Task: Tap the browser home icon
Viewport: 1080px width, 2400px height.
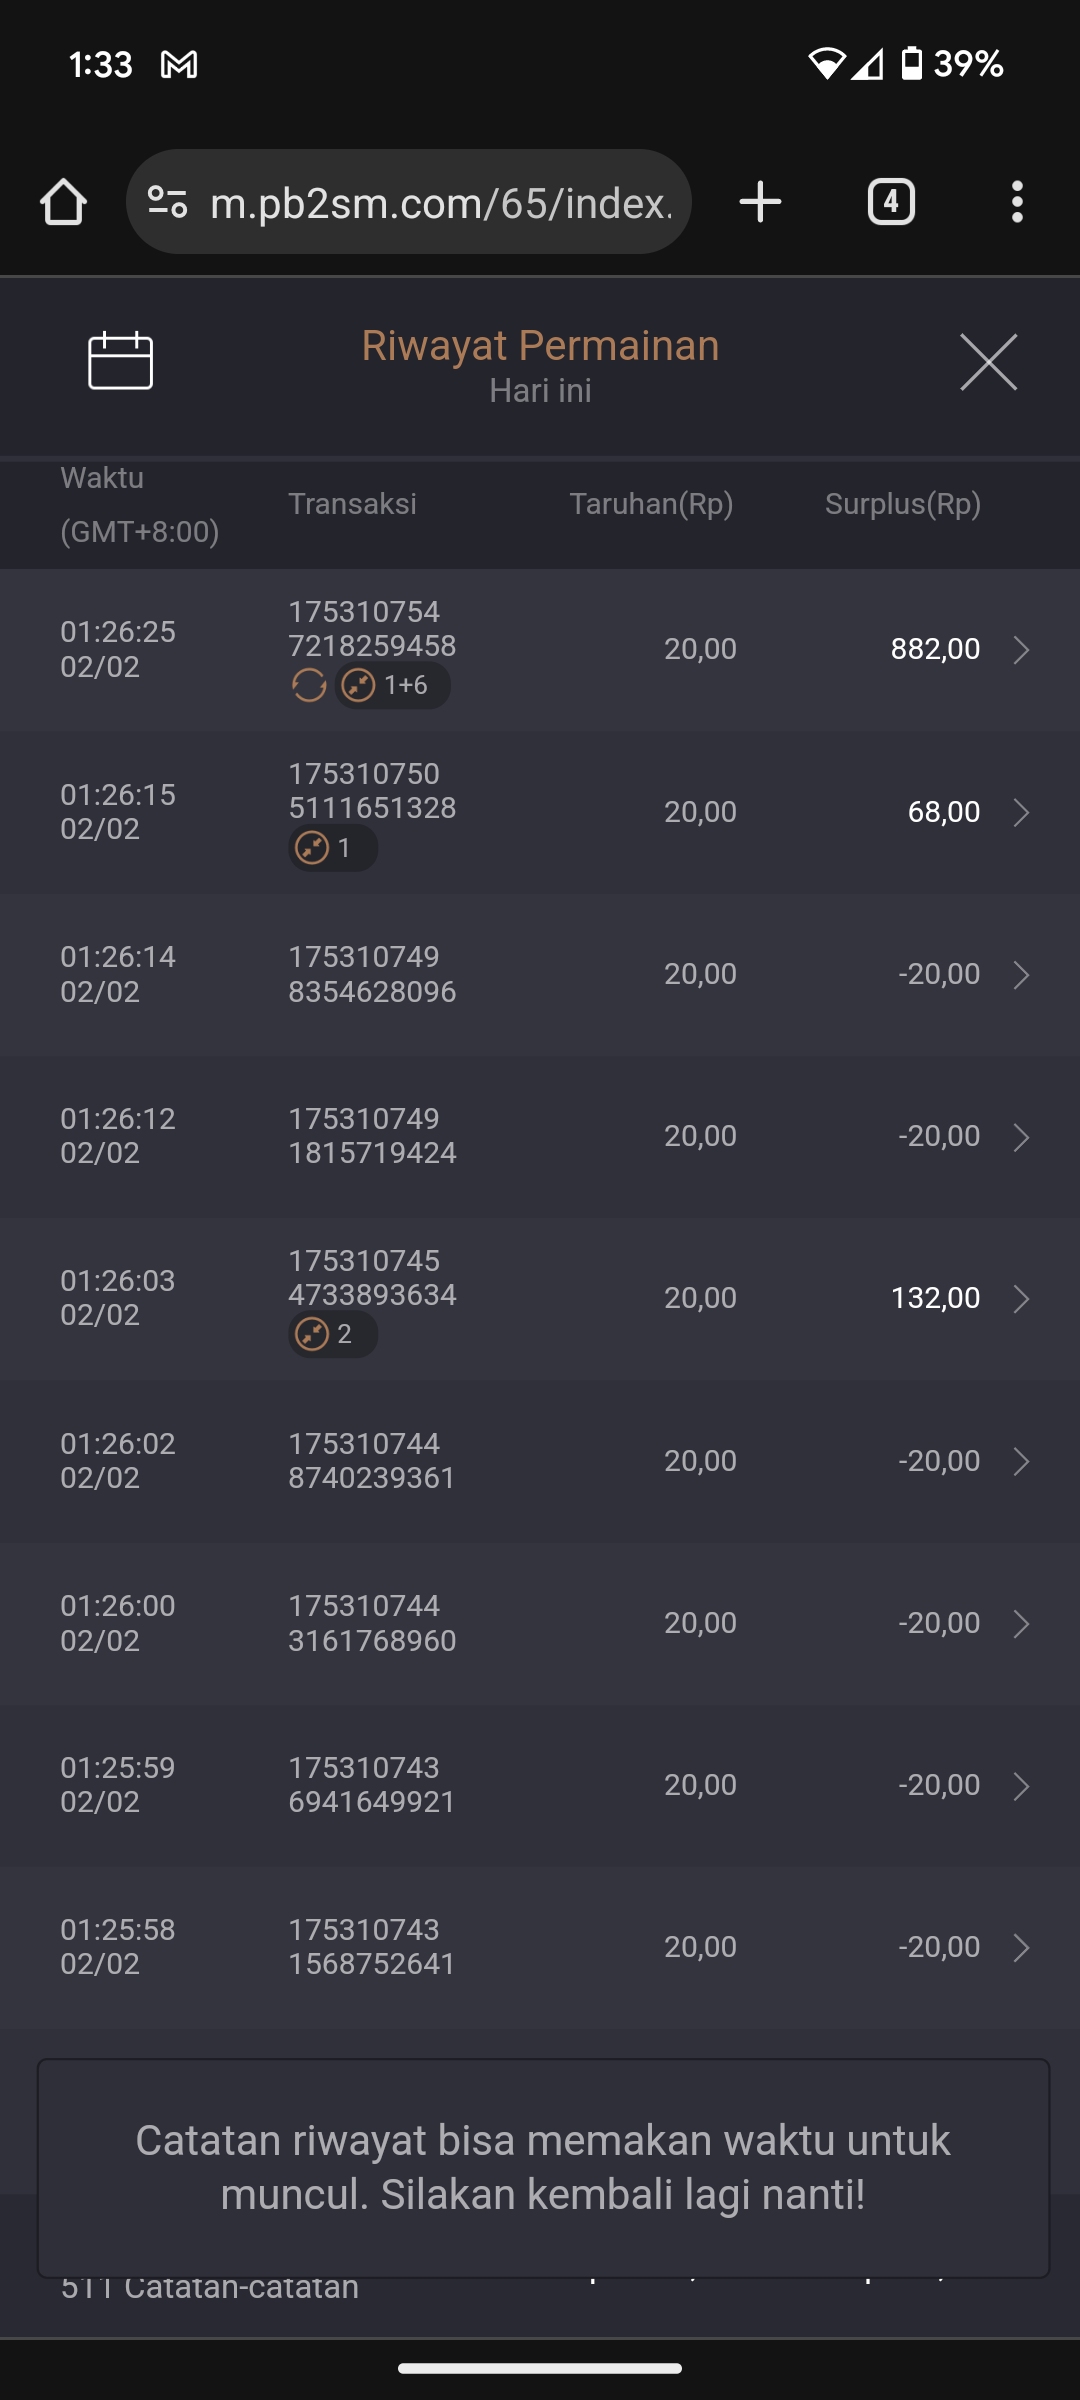Action: click(63, 202)
